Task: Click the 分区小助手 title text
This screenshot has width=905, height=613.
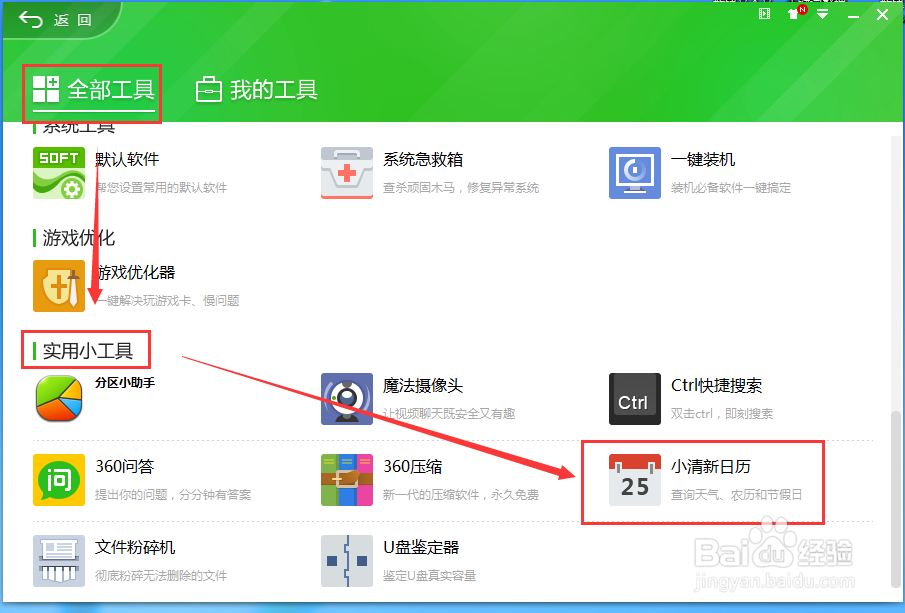Action: (125, 383)
